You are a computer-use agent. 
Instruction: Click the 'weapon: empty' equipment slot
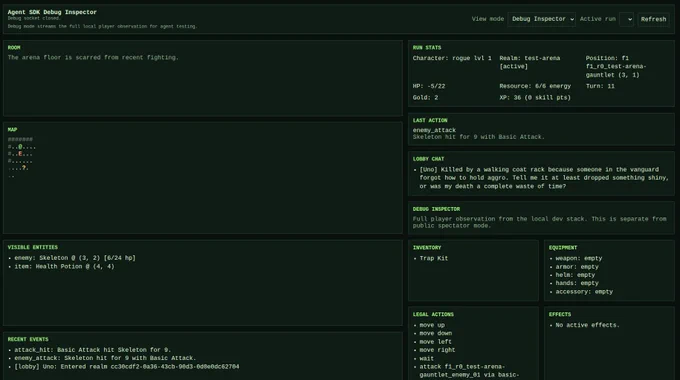click(579, 259)
